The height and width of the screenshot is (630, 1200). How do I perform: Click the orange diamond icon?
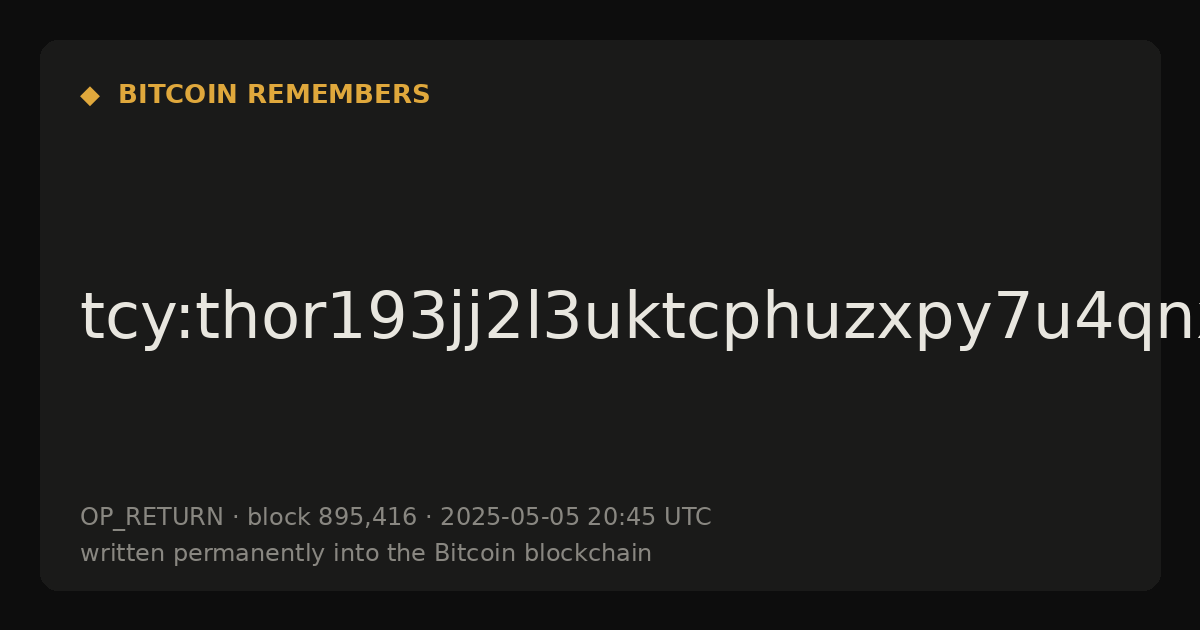point(90,96)
